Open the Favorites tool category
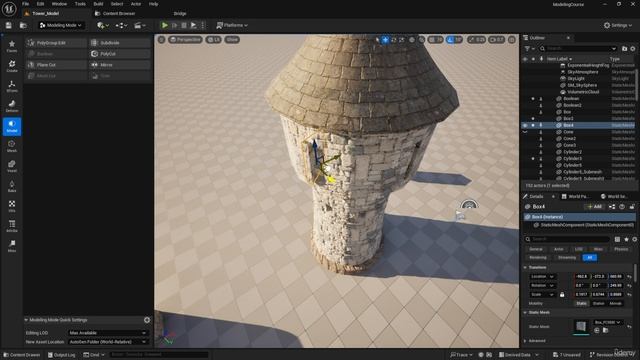Screen dimensions: 640x360 (12, 46)
